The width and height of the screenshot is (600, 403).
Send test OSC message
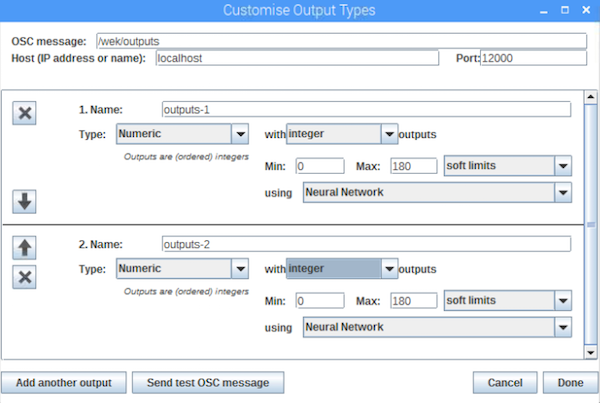pyautogui.click(x=208, y=383)
